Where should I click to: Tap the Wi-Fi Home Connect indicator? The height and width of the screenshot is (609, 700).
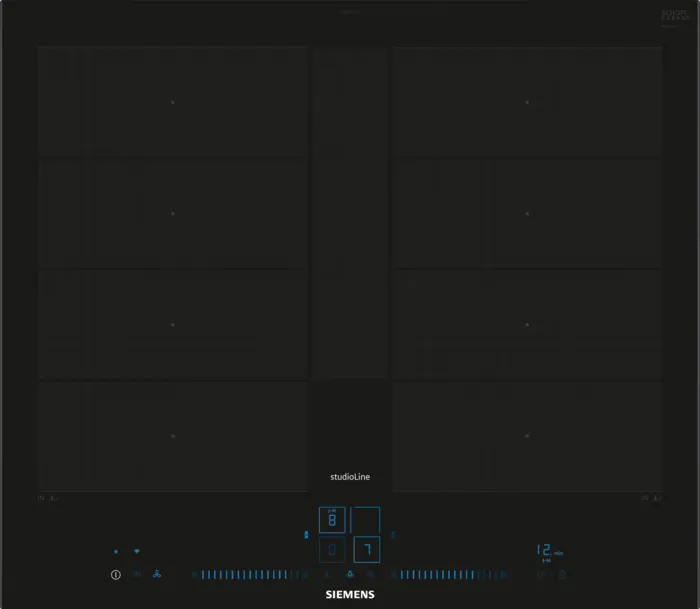[137, 551]
